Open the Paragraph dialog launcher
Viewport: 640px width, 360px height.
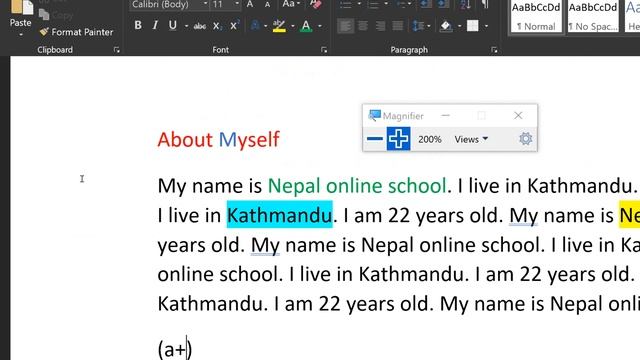tap(494, 50)
